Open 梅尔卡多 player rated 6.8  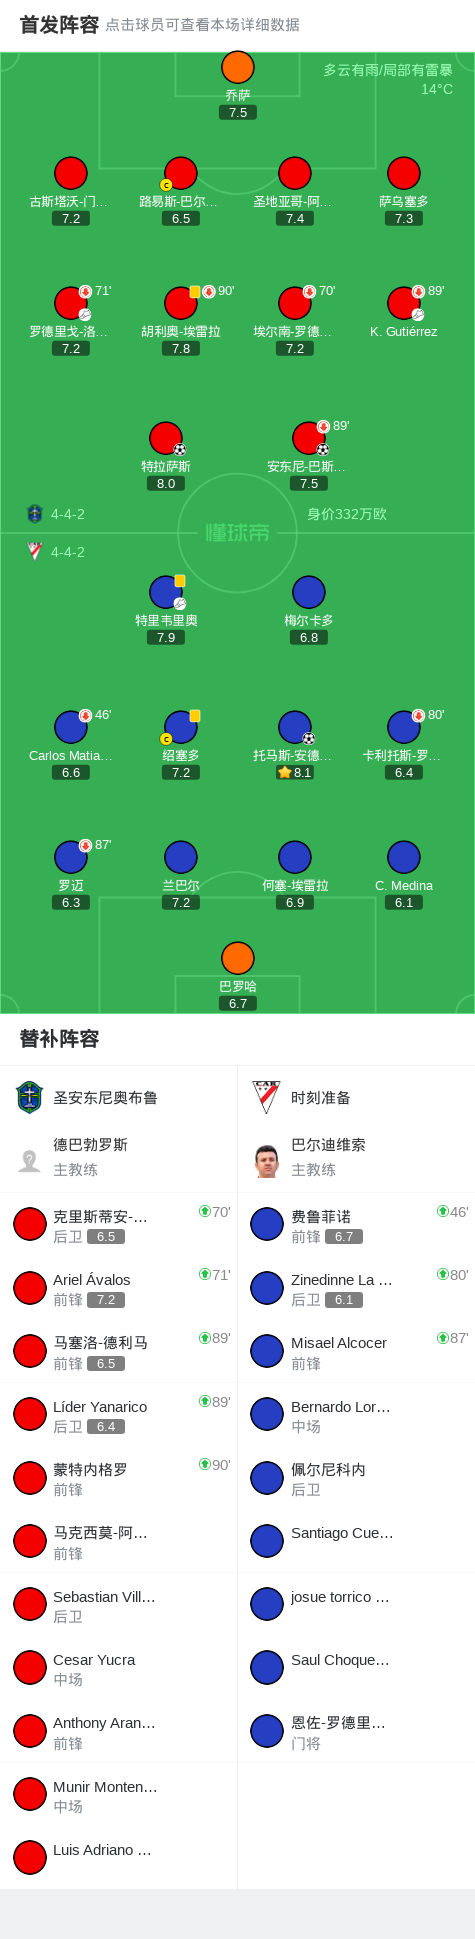pos(309,592)
